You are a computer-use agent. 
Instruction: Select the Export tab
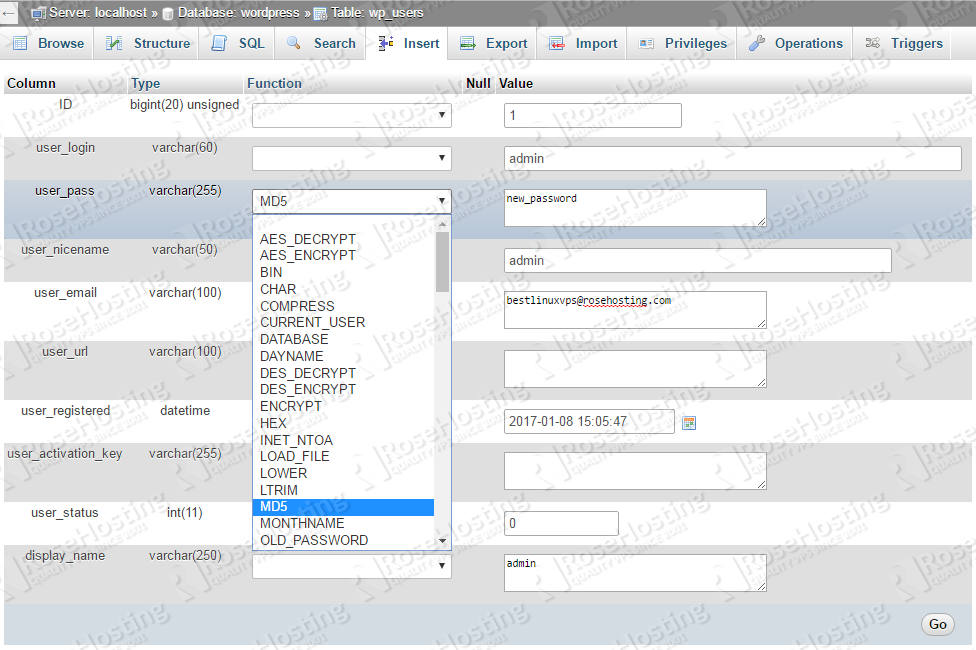point(493,43)
